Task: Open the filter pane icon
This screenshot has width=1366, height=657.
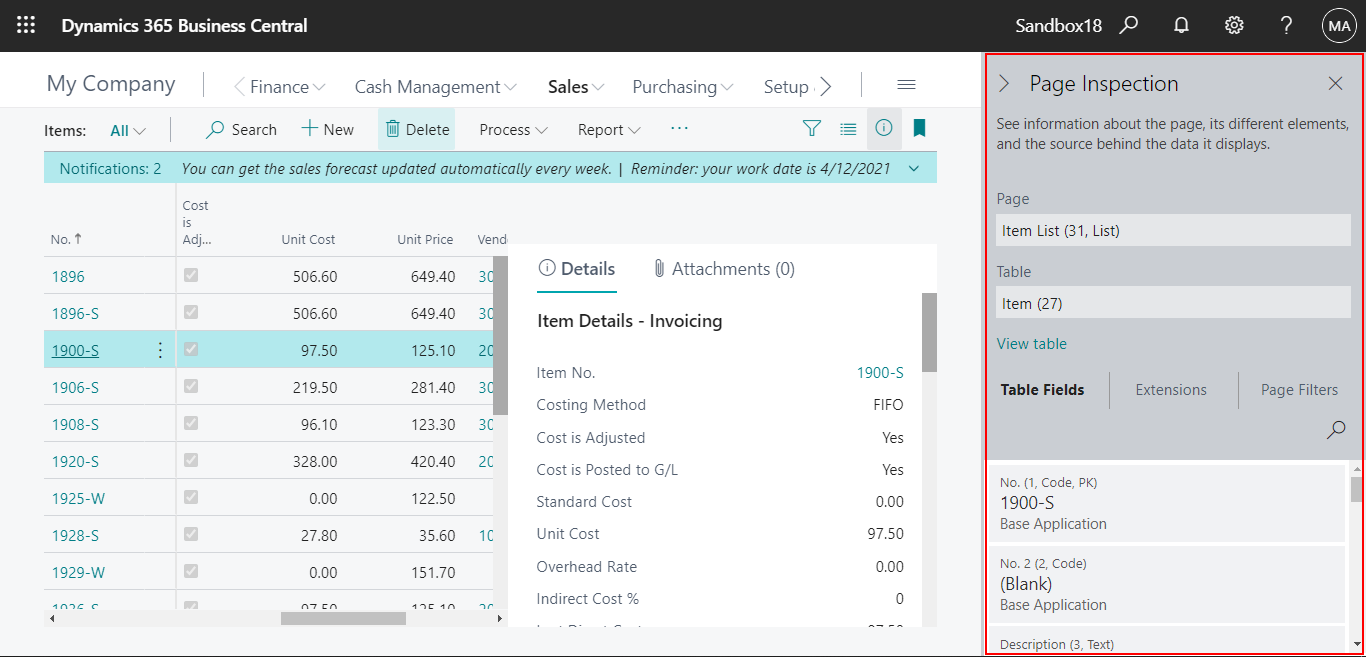Action: point(811,129)
